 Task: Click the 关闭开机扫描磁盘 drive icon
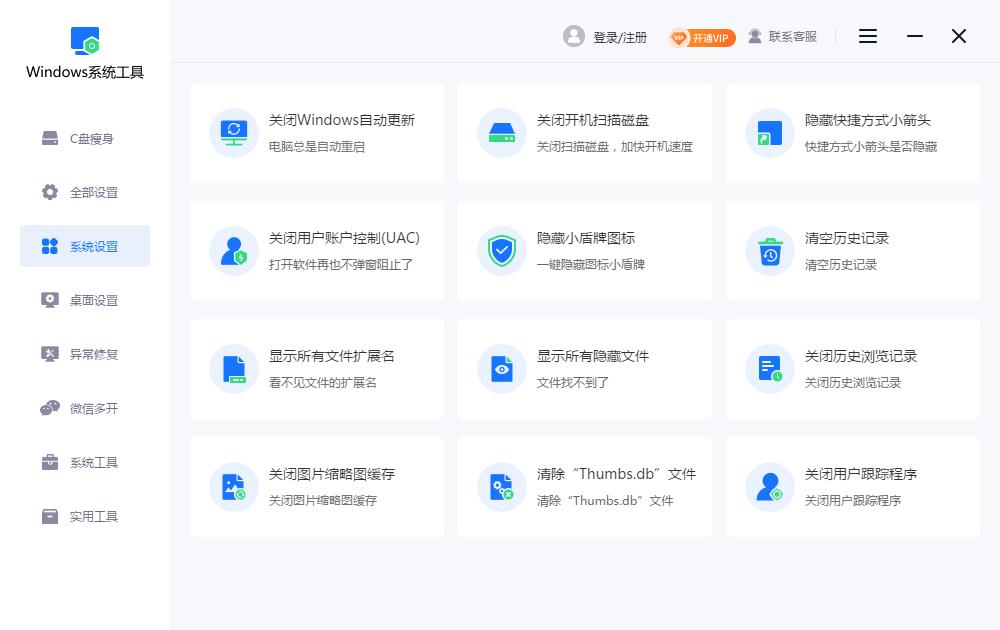coord(502,133)
